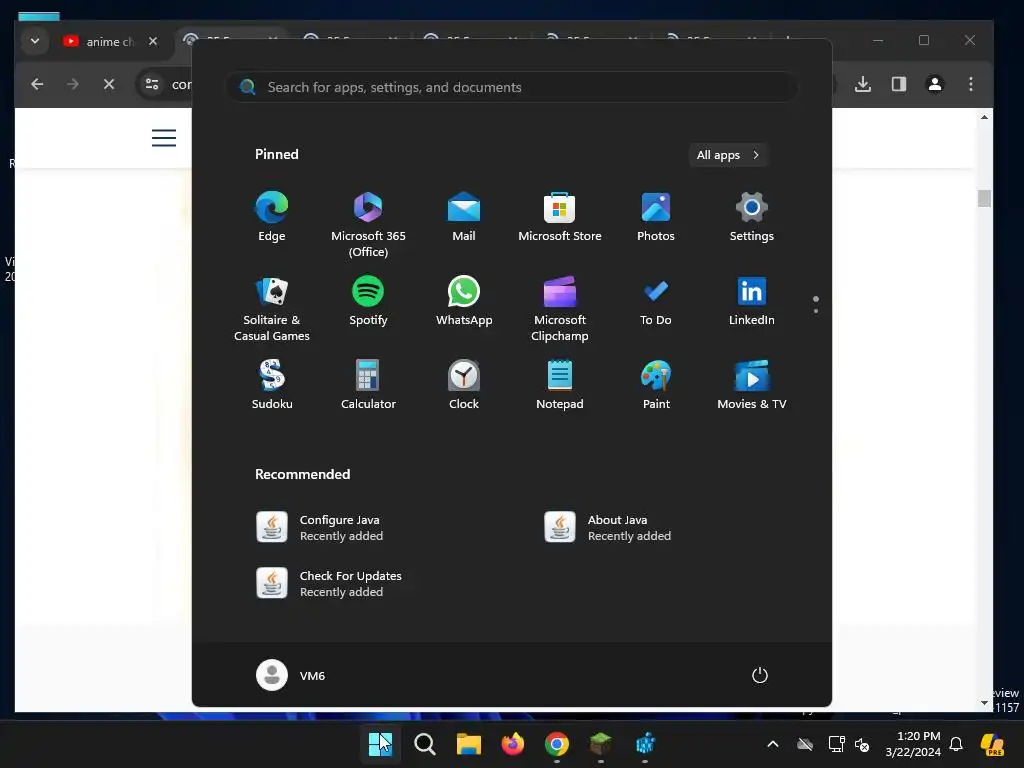The width and height of the screenshot is (1024, 768).
Task: Open File Explorer from taskbar
Action: pyautogui.click(x=468, y=743)
